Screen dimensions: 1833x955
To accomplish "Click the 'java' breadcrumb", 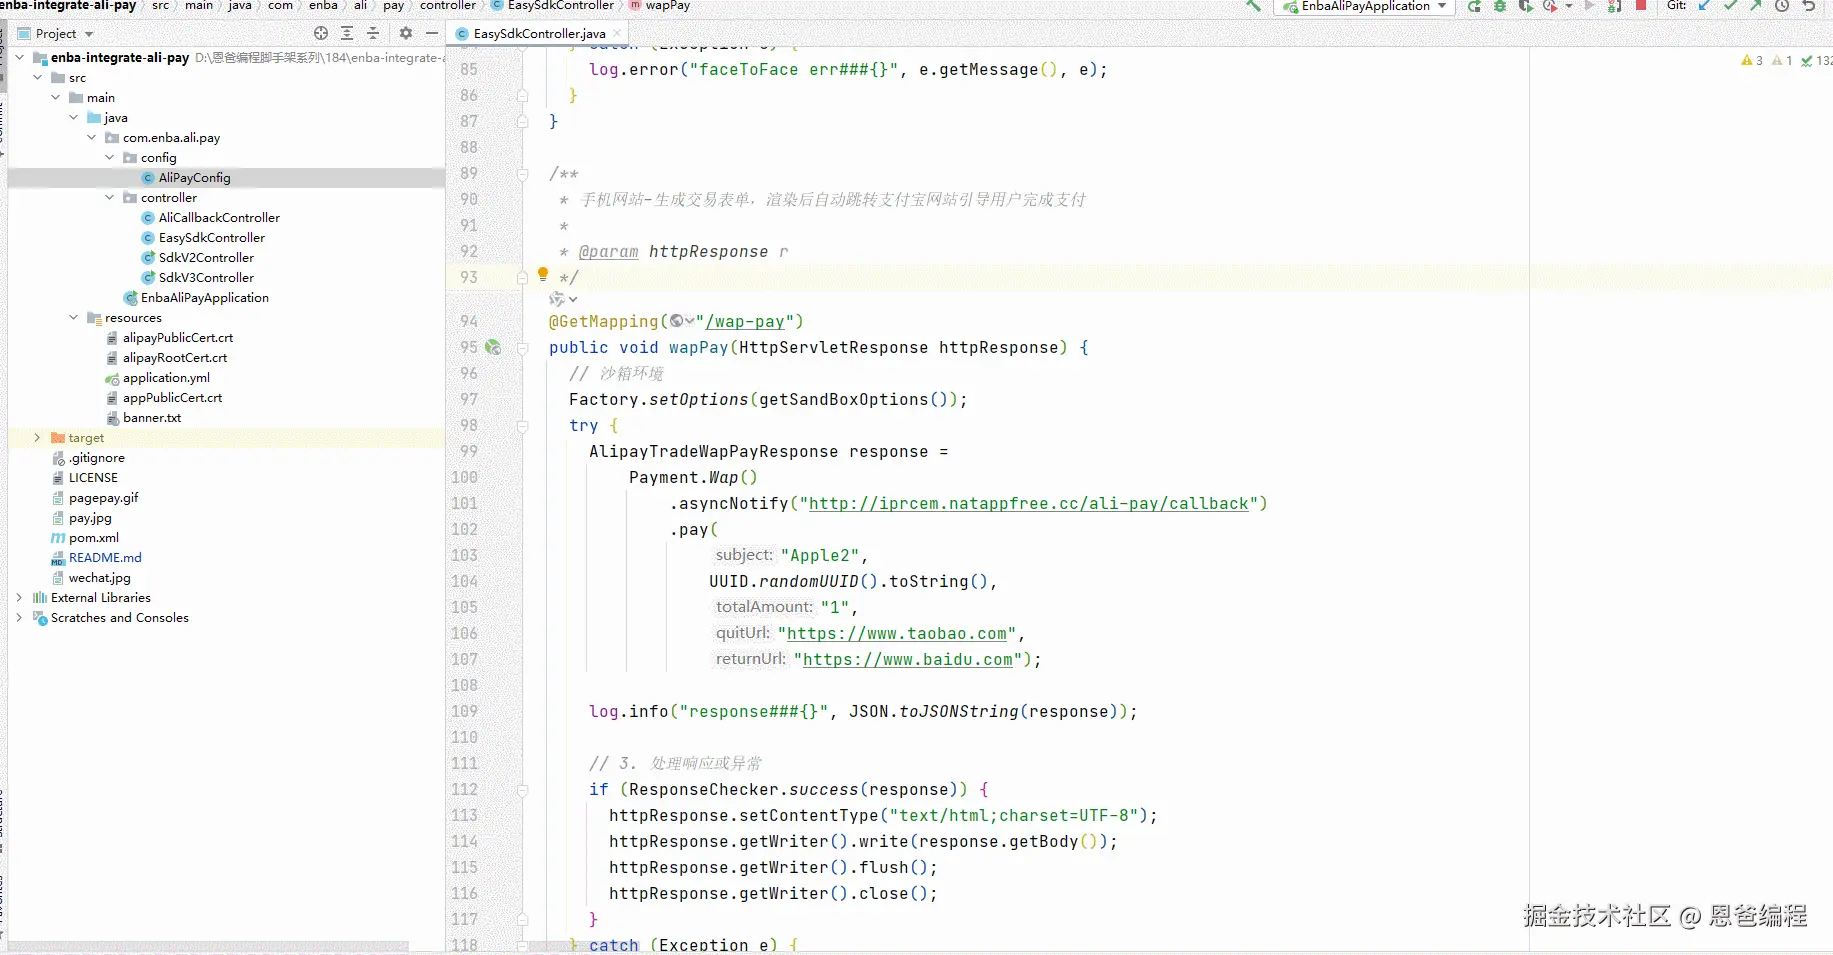I will [240, 6].
